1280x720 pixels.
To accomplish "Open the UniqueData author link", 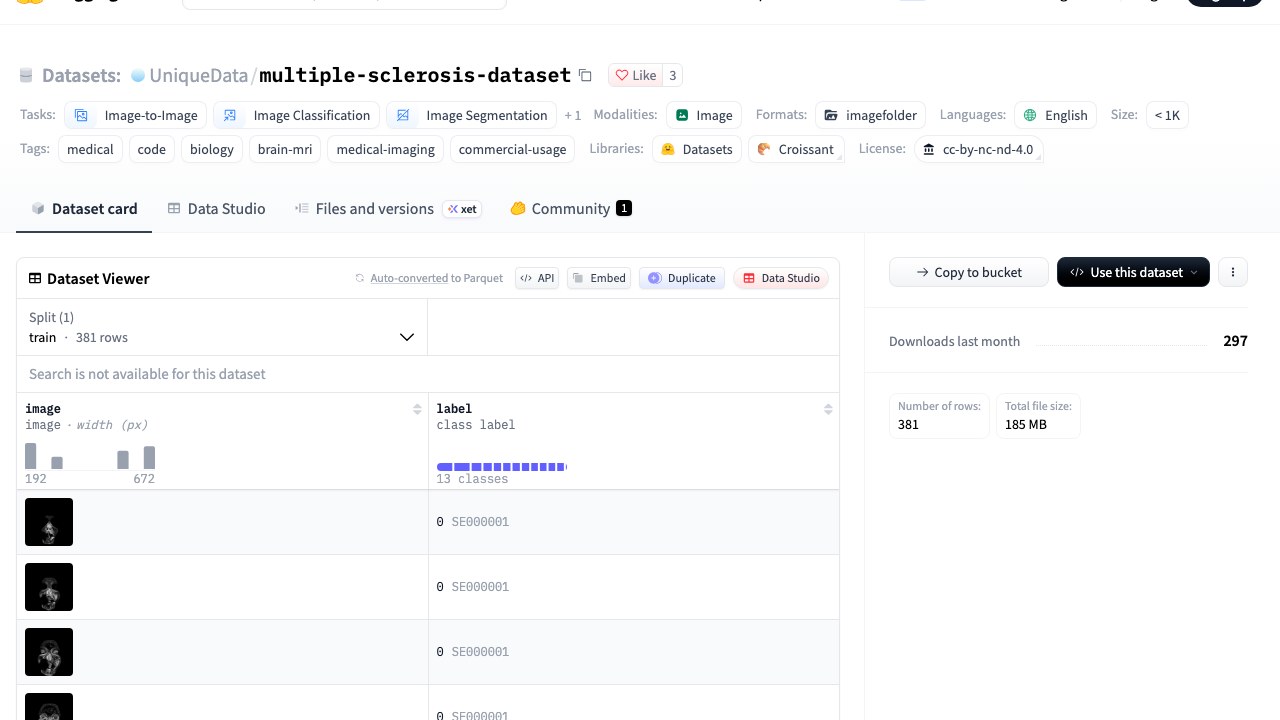I will point(199,75).
